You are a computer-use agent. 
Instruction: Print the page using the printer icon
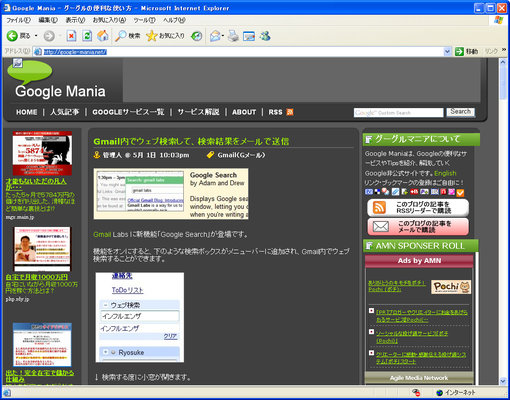coord(233,36)
